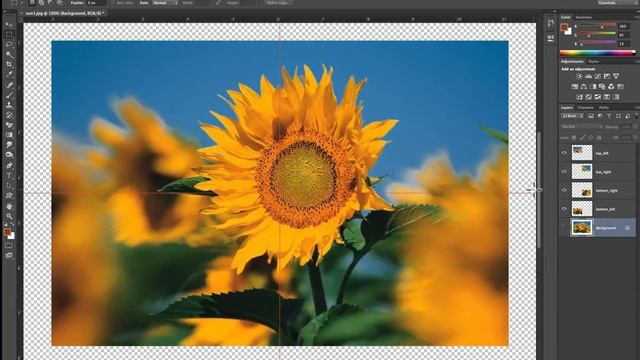Click the Refine Edge button

[278, 3]
